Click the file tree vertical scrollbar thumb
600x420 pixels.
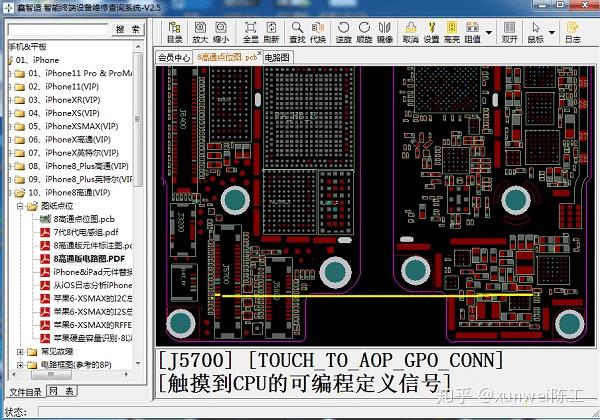pos(138,119)
